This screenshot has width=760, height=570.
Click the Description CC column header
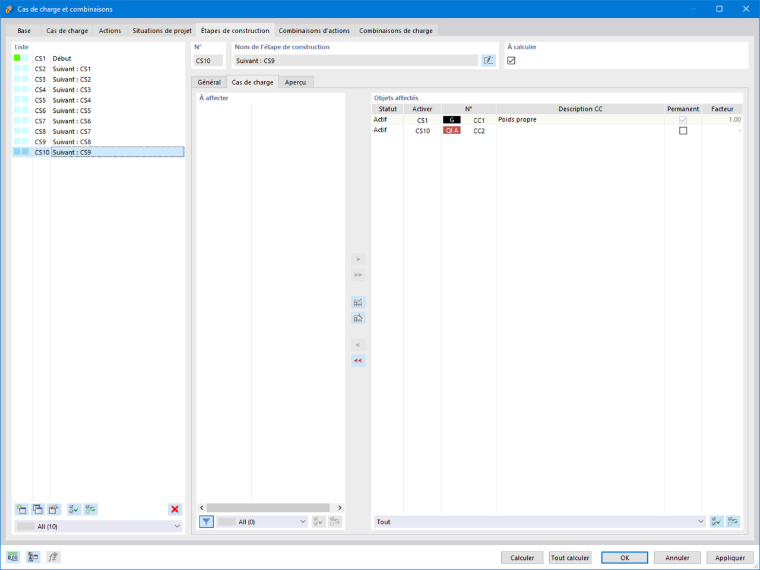[580, 109]
